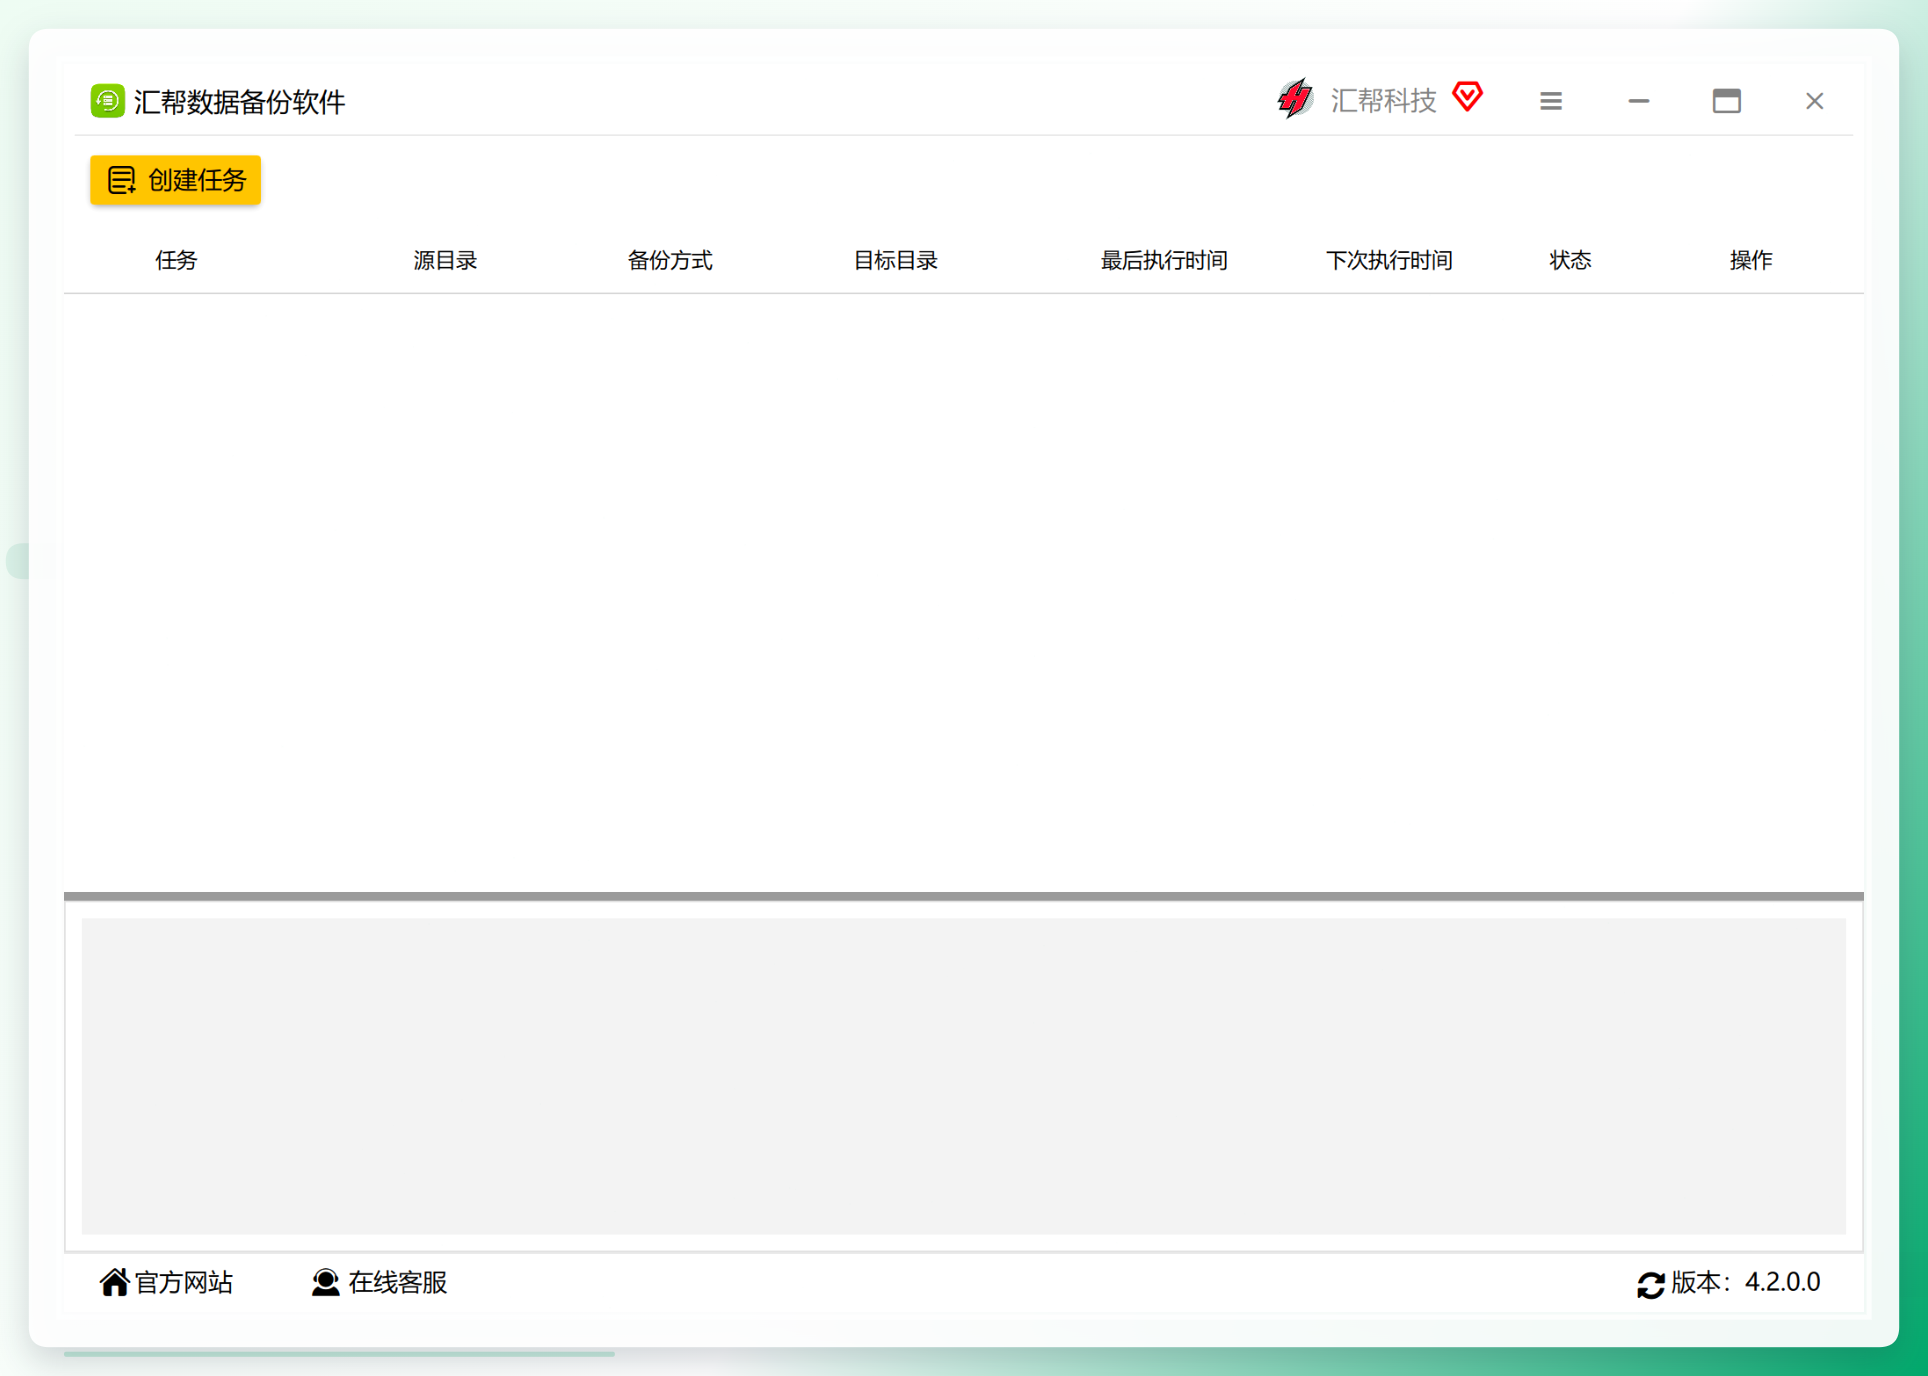Click the 状态 column header
The height and width of the screenshot is (1376, 1928).
click(1570, 261)
